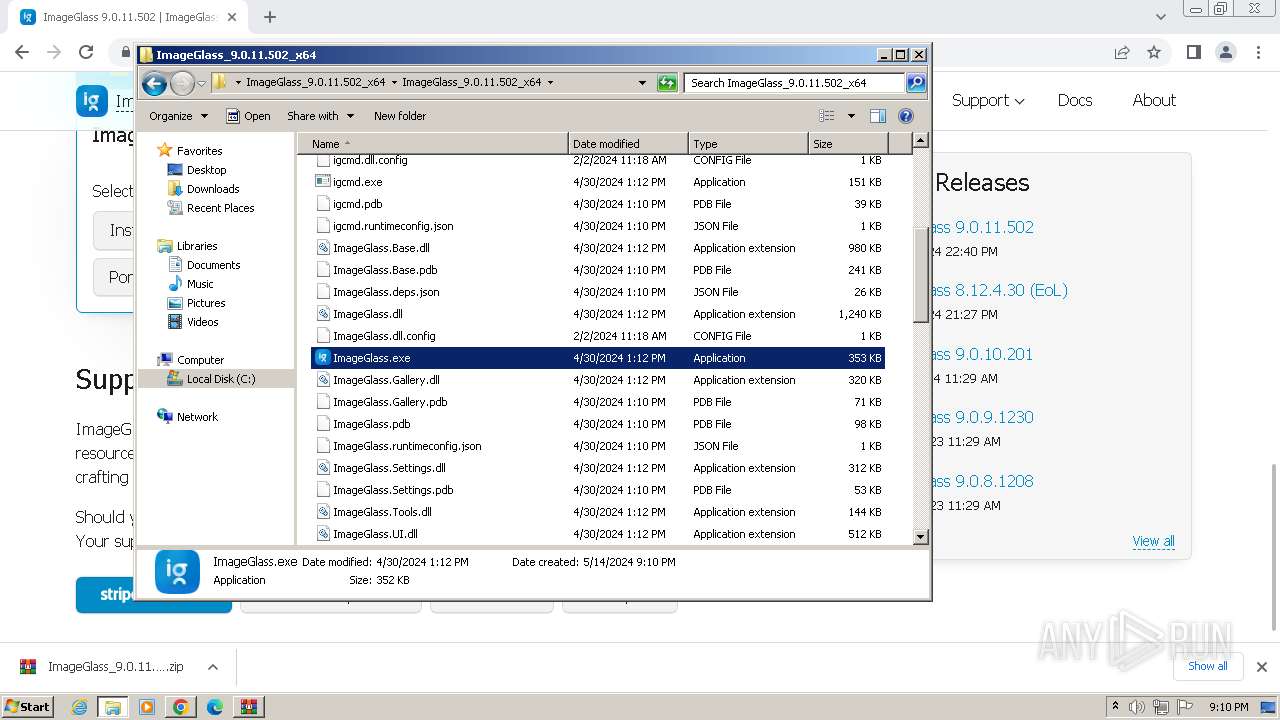Open Docs link on website
The width and height of the screenshot is (1280, 720).
click(x=1075, y=100)
